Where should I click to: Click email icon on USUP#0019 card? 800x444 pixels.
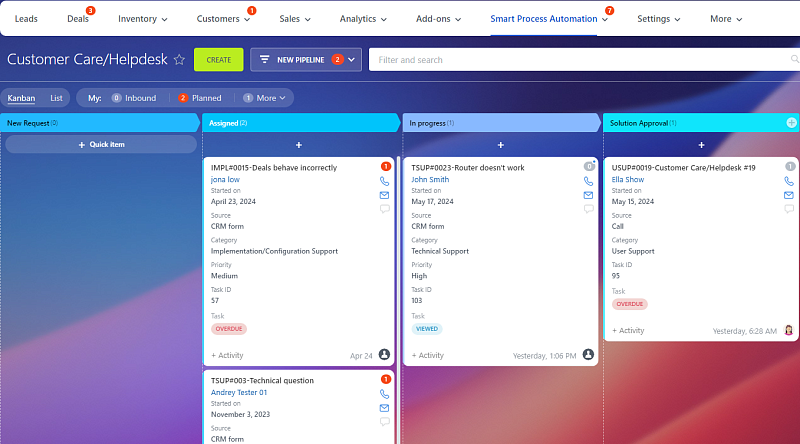(x=789, y=195)
